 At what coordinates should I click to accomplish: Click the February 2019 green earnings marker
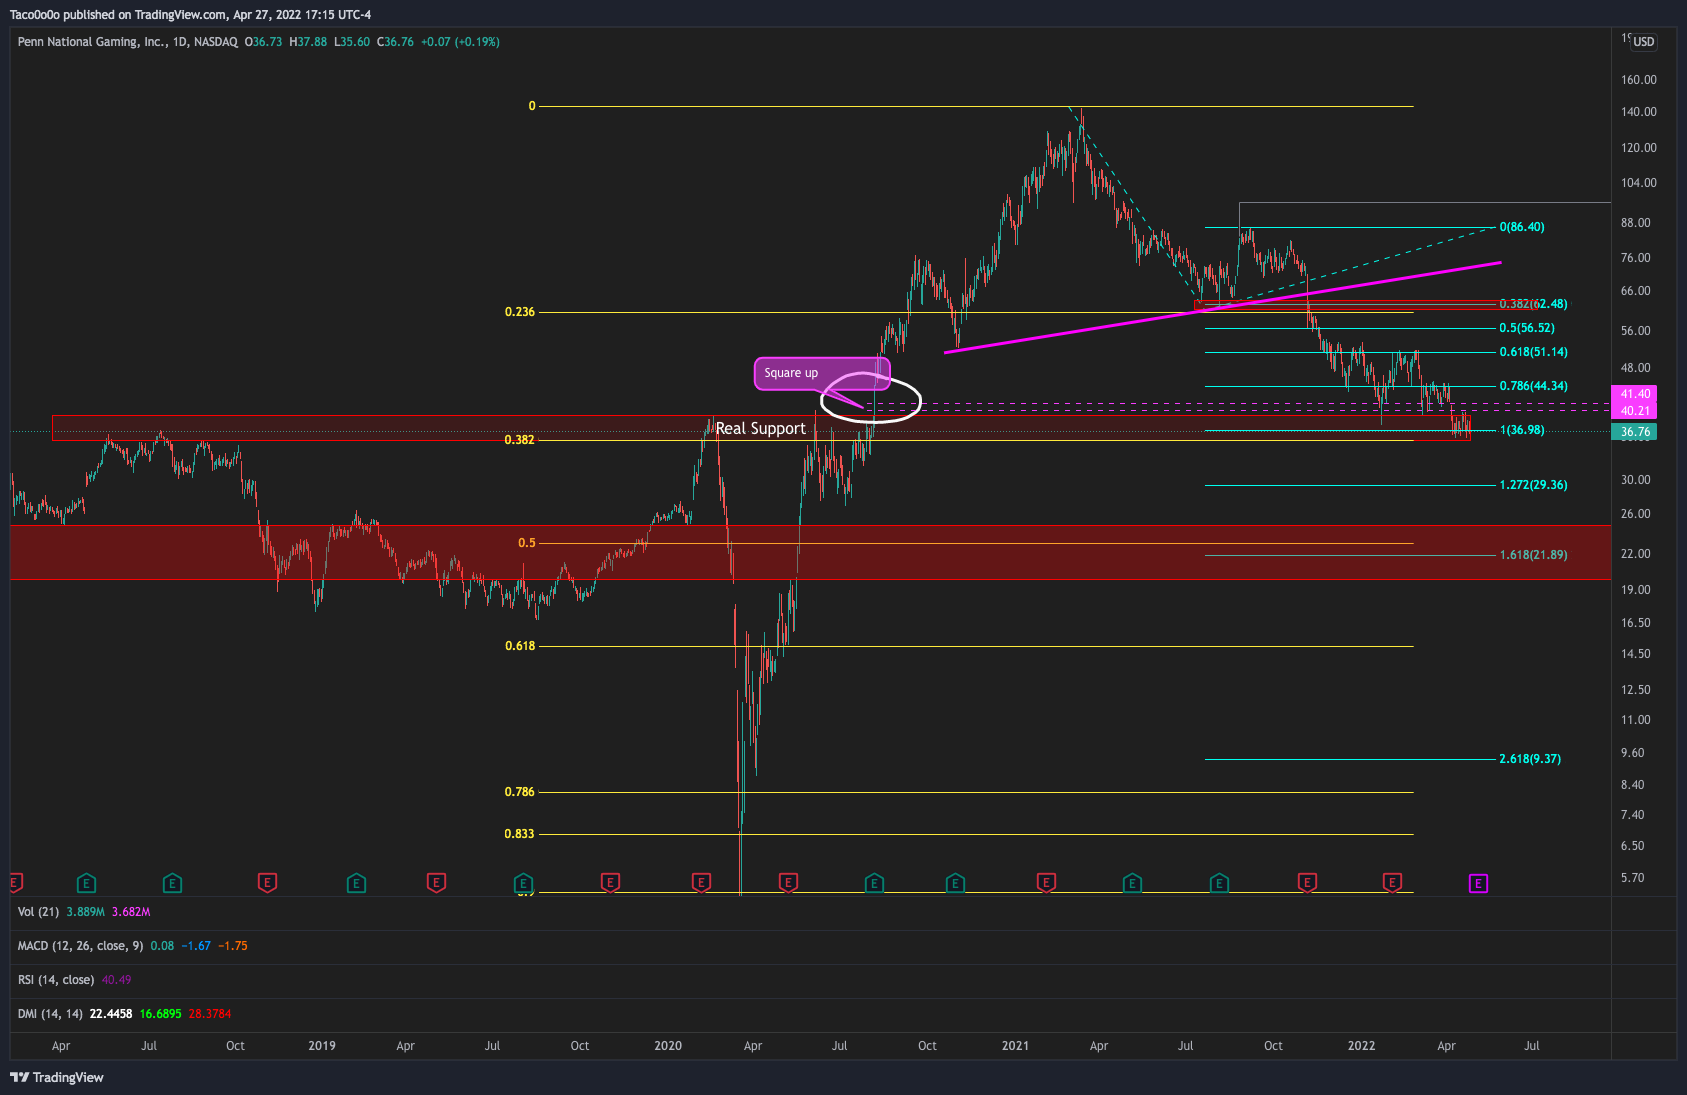pyautogui.click(x=356, y=883)
